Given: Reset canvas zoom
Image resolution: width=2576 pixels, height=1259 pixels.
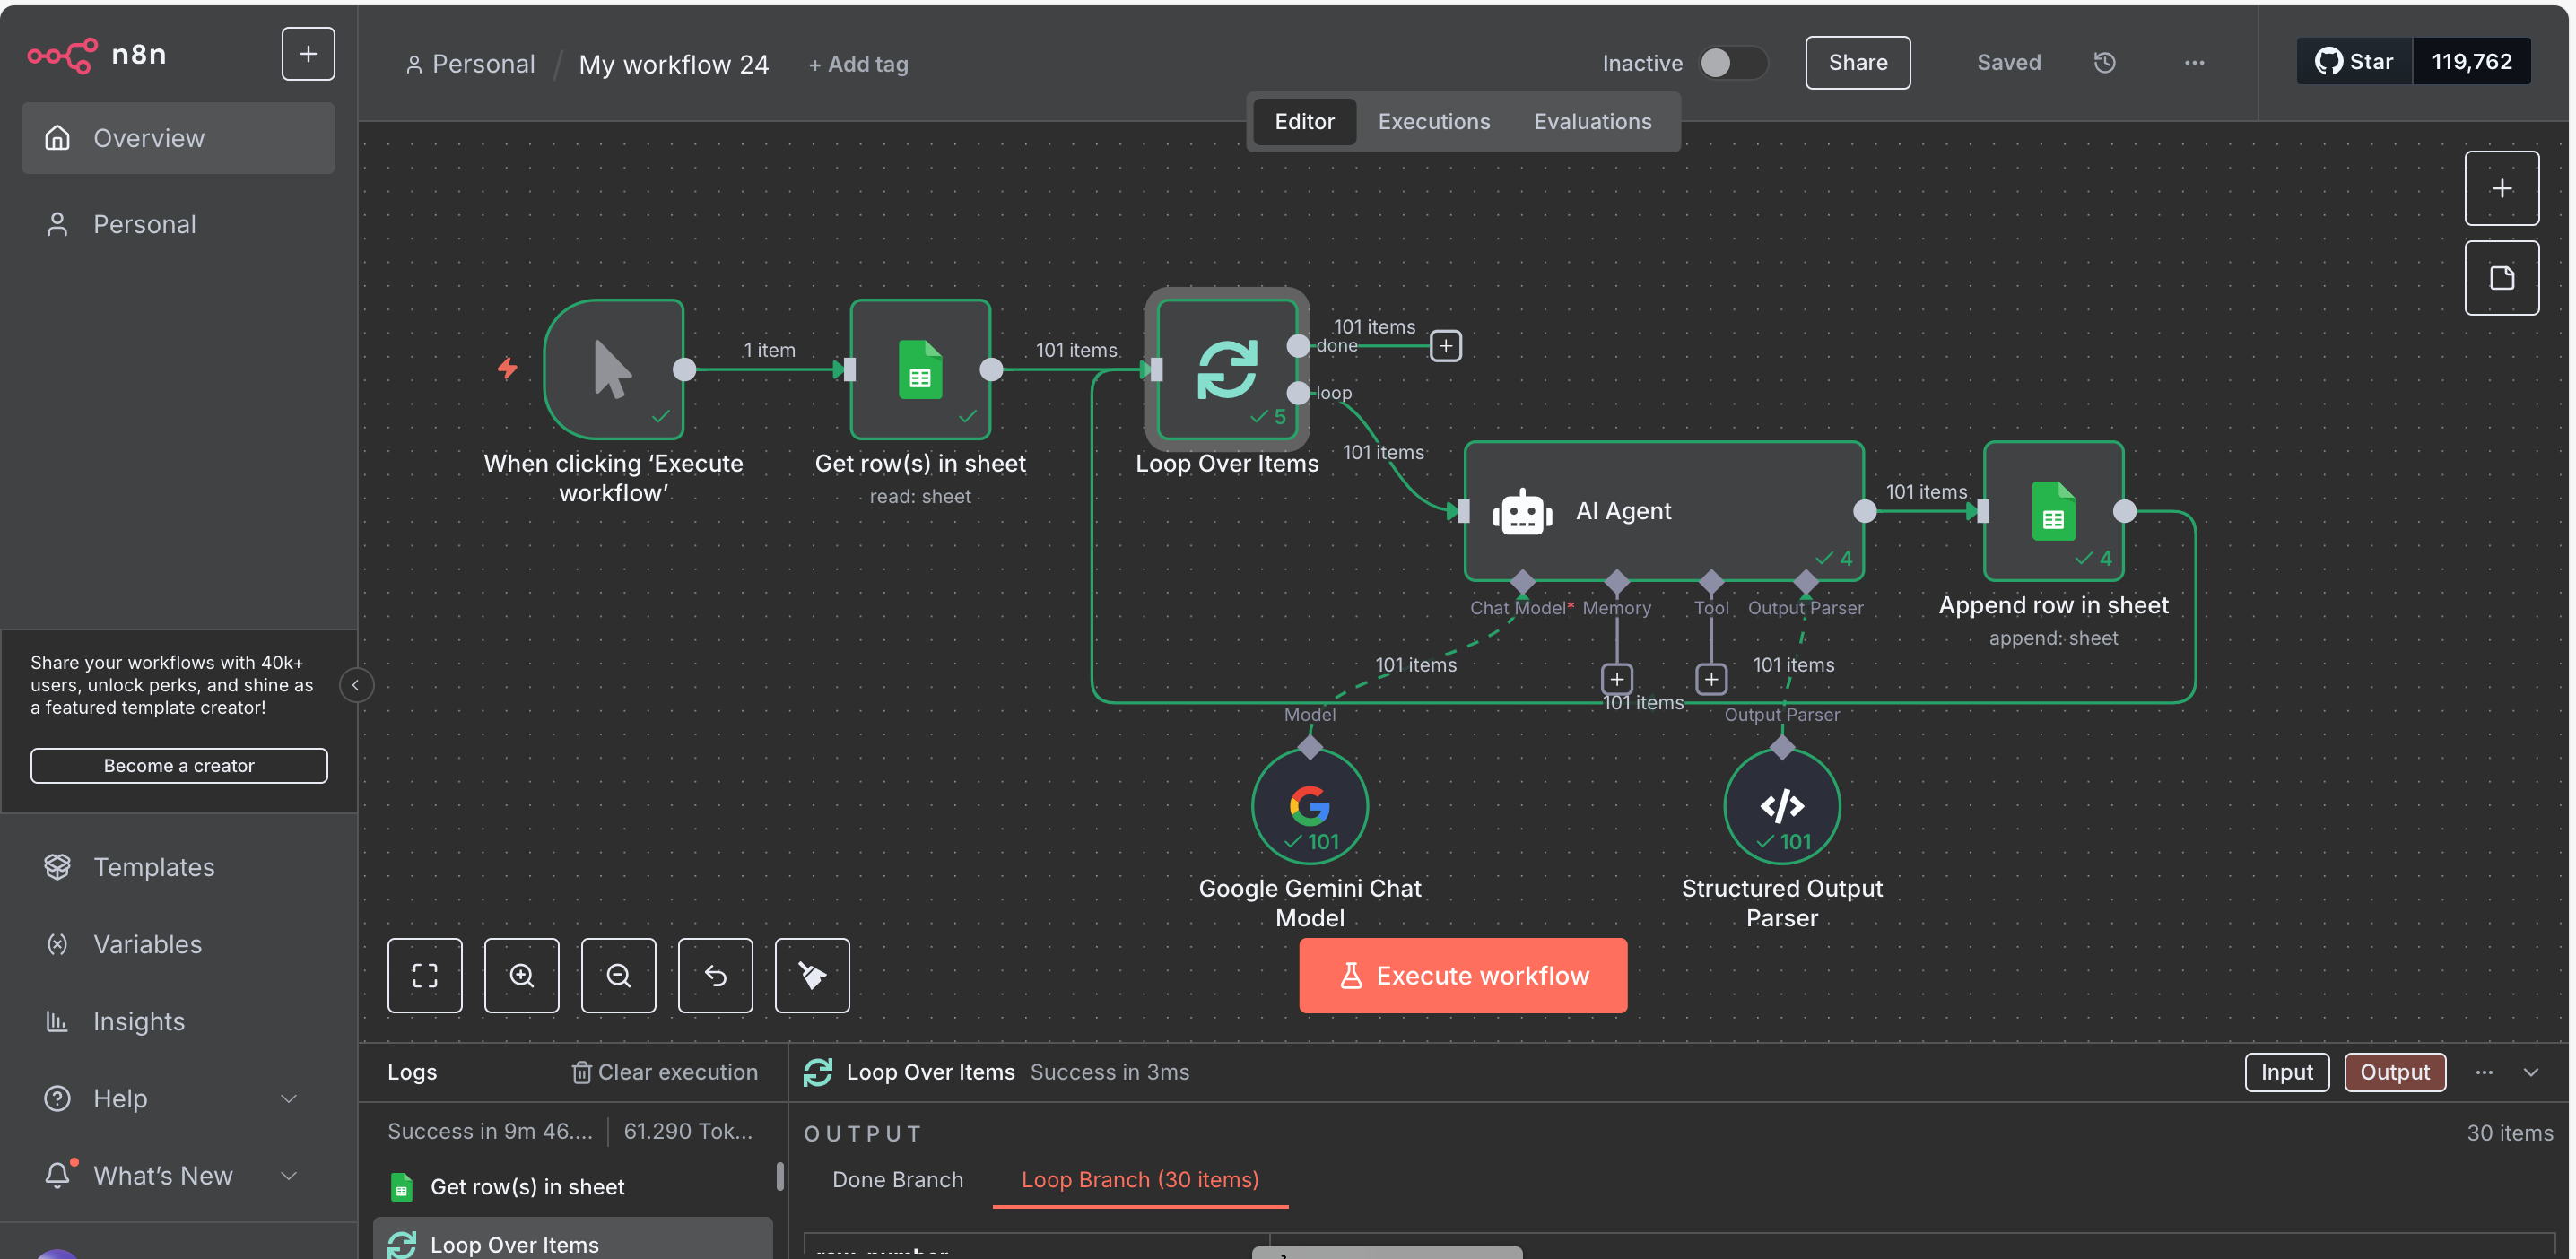Looking at the screenshot, I should coord(715,975).
